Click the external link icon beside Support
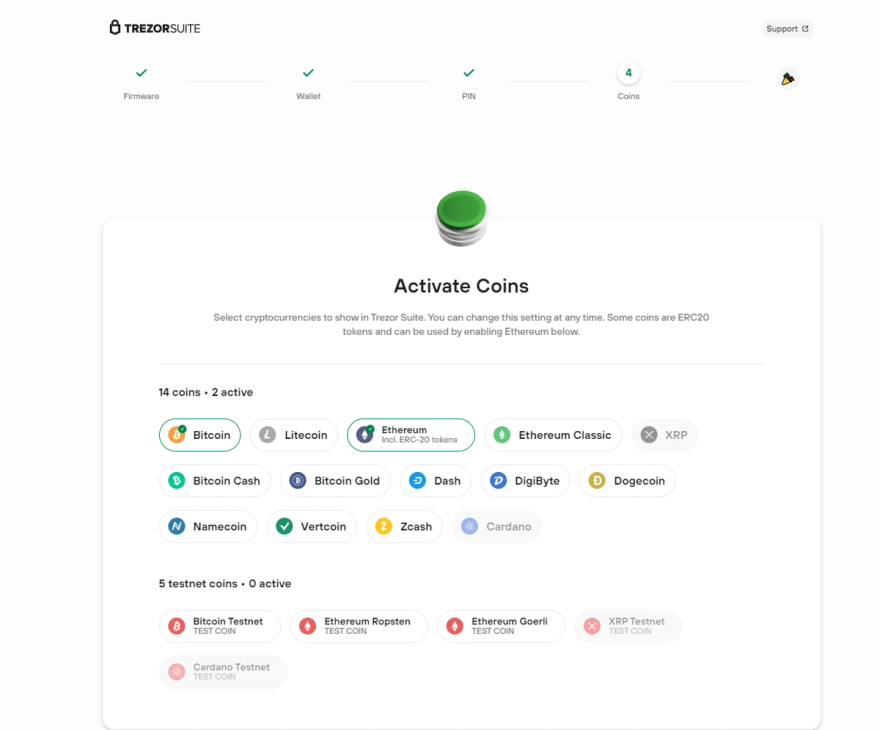This screenshot has width=880, height=730. [805, 29]
